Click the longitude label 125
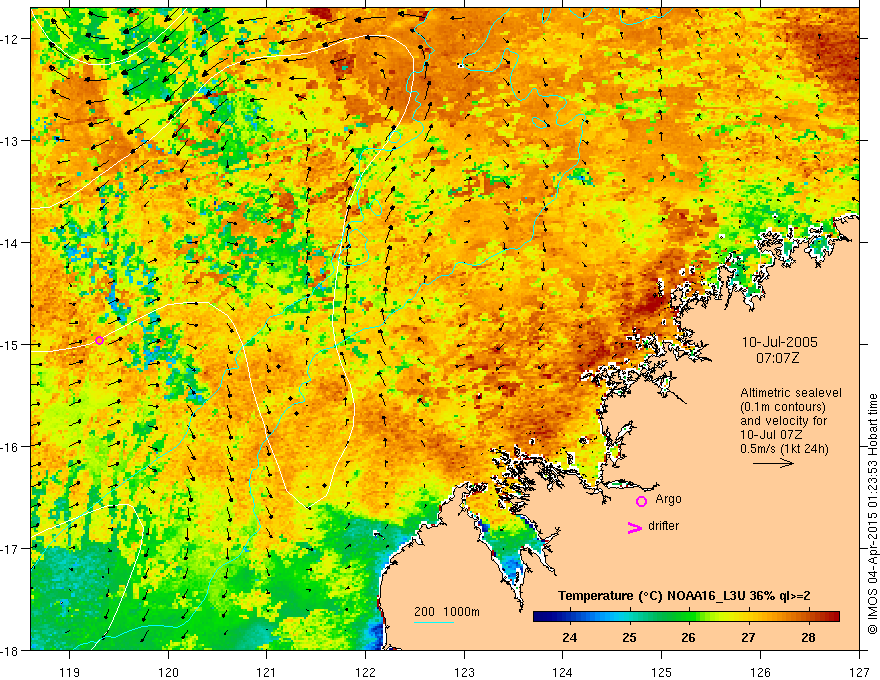This screenshot has height=680, width=880. click(x=662, y=672)
